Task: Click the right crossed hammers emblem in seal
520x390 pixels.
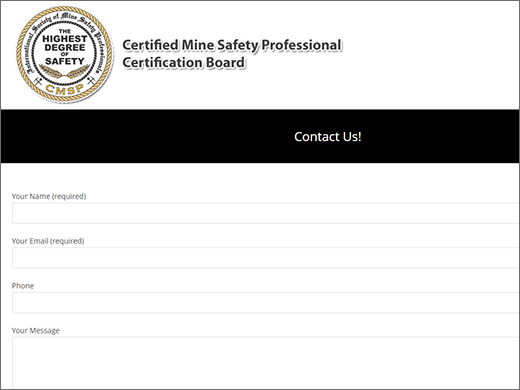Action: coord(91,80)
